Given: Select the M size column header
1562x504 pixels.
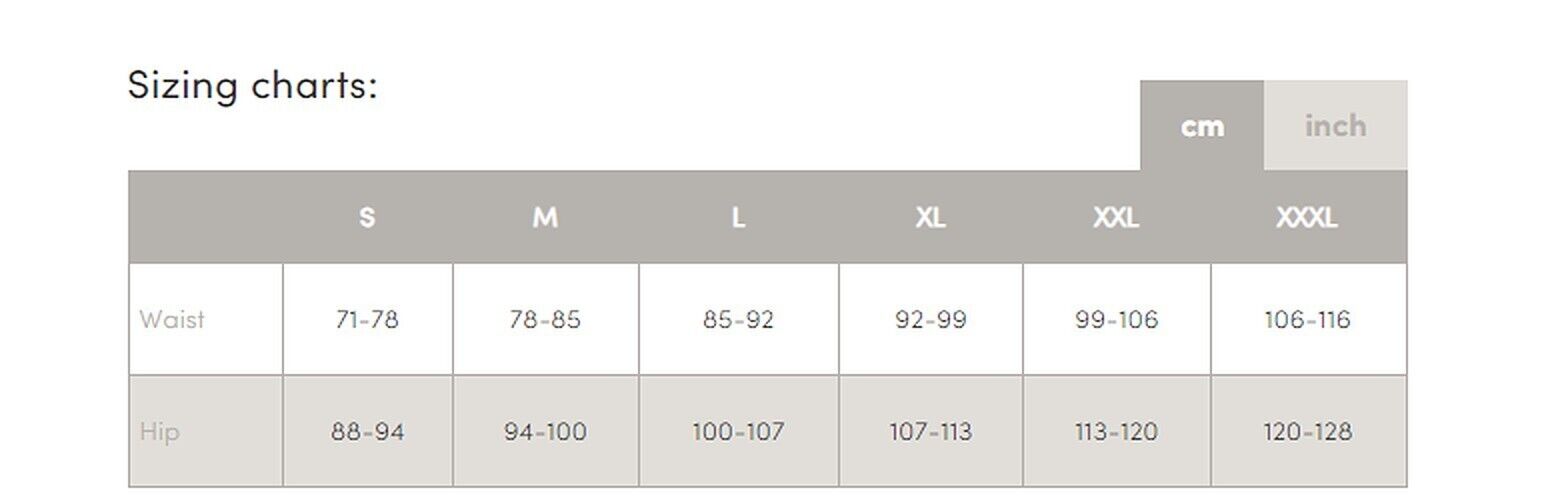Looking at the screenshot, I should (545, 217).
